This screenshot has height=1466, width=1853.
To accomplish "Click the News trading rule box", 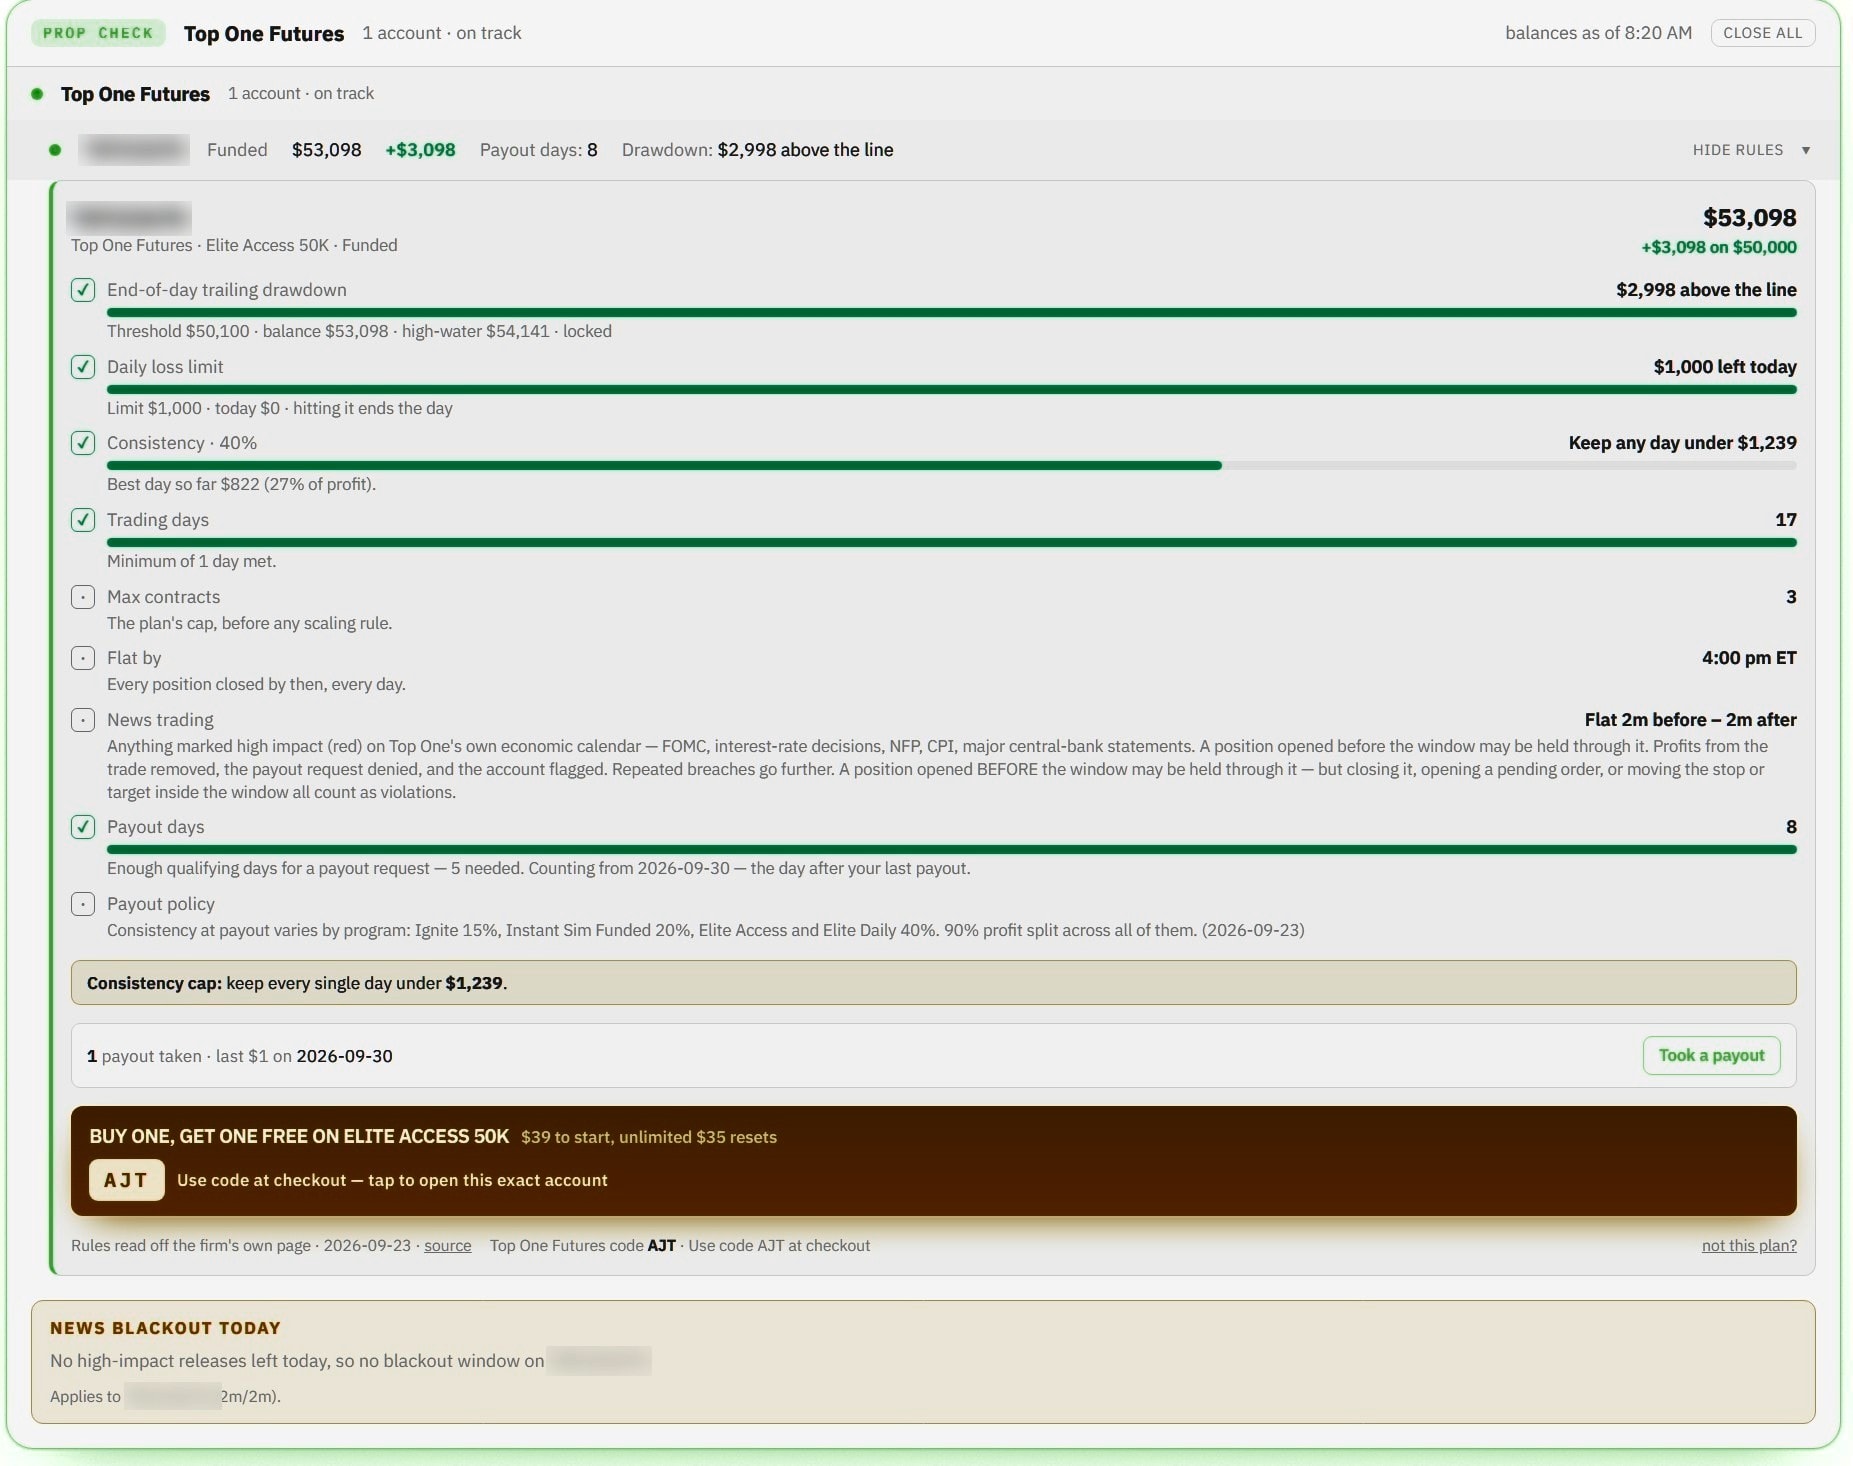I will pyautogui.click(x=83, y=720).
